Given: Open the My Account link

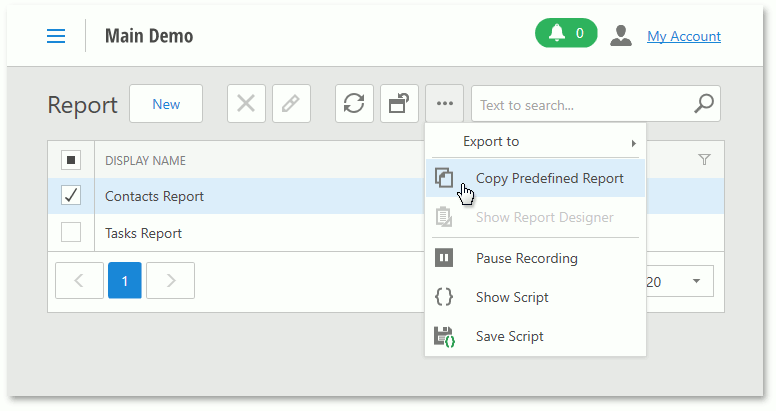Looking at the screenshot, I should point(684,36).
